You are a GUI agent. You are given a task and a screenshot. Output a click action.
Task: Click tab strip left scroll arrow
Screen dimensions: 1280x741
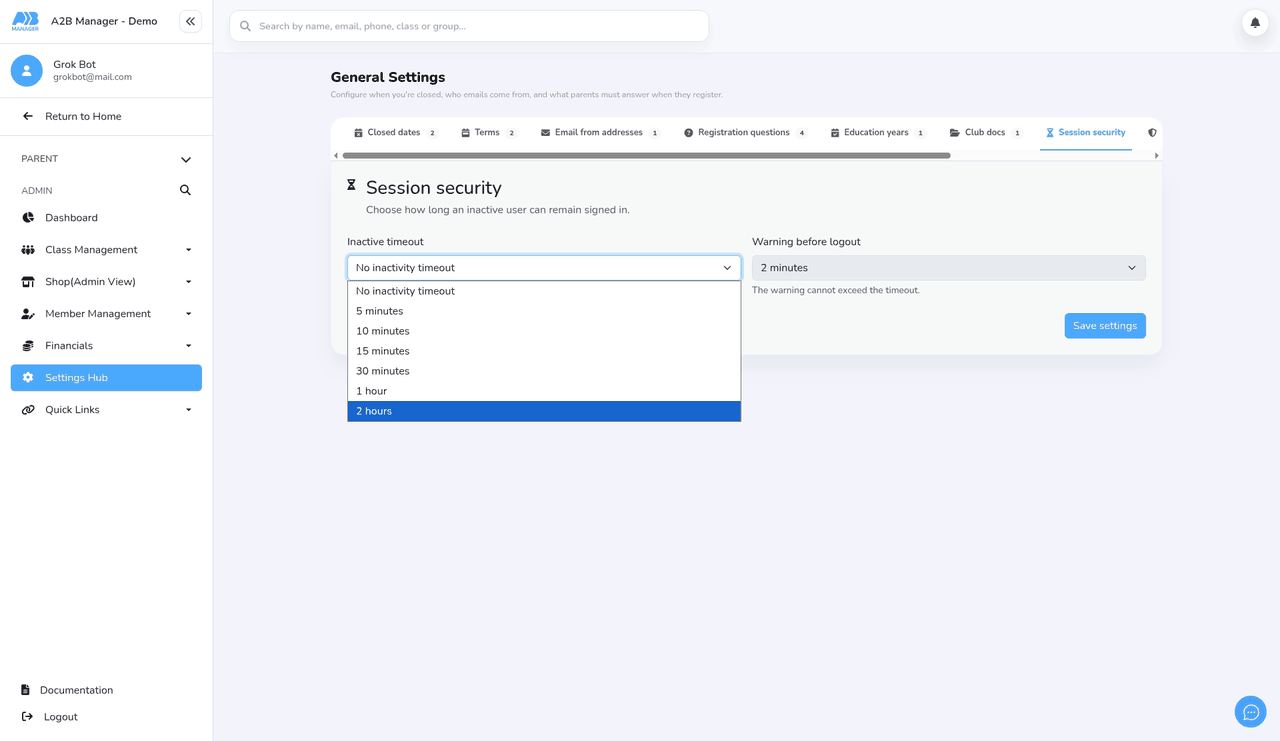(x=336, y=156)
